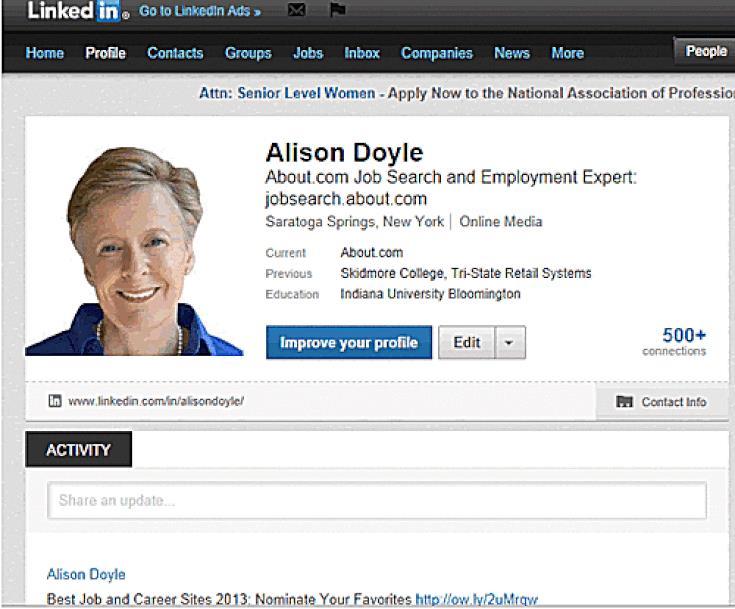The height and width of the screenshot is (609, 735).
Task: Click Best Job and Career Sites 2013 post
Action: 229,599
